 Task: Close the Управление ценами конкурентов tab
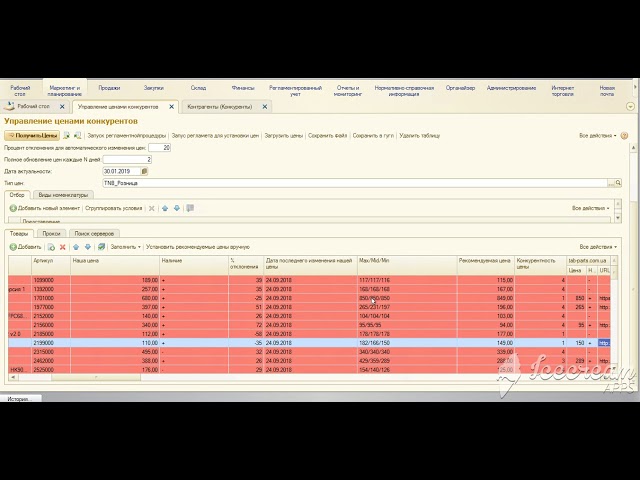coord(171,107)
